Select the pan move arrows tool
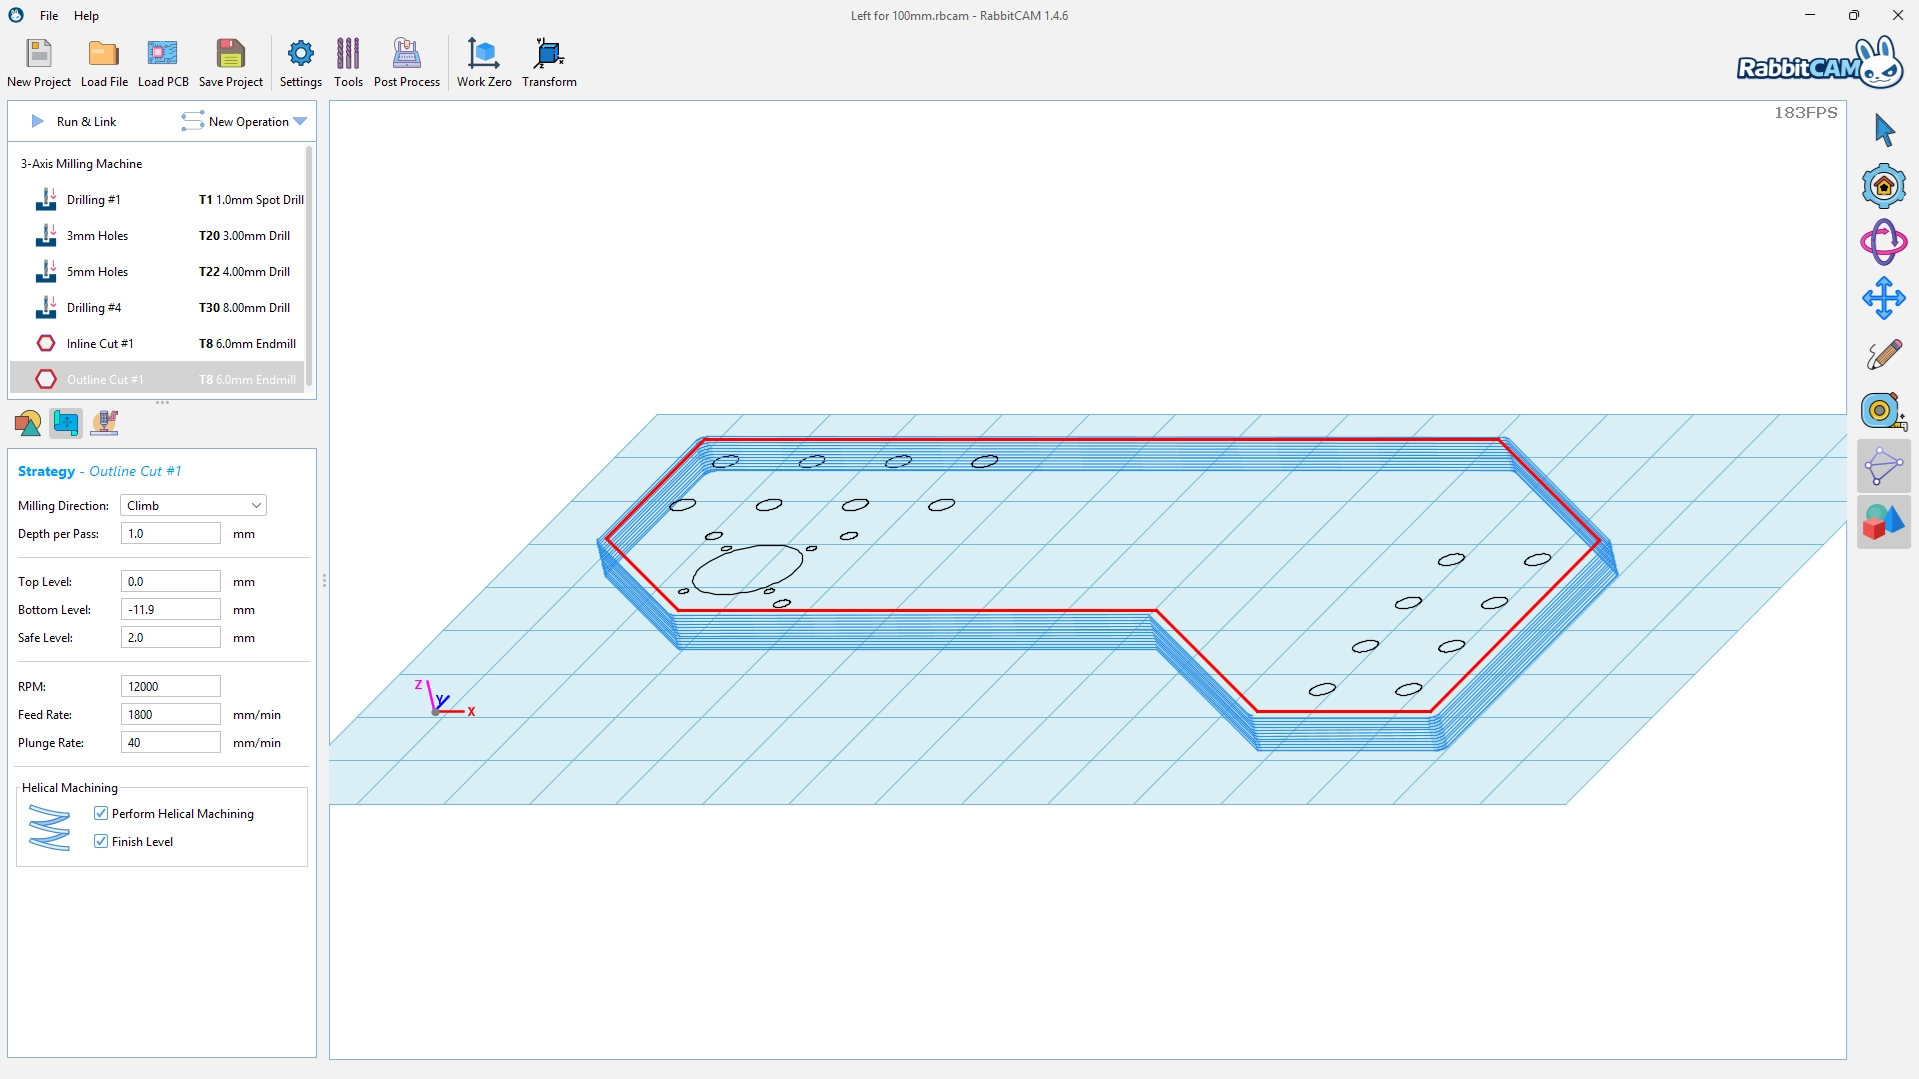The height and width of the screenshot is (1079, 1919). [1884, 298]
